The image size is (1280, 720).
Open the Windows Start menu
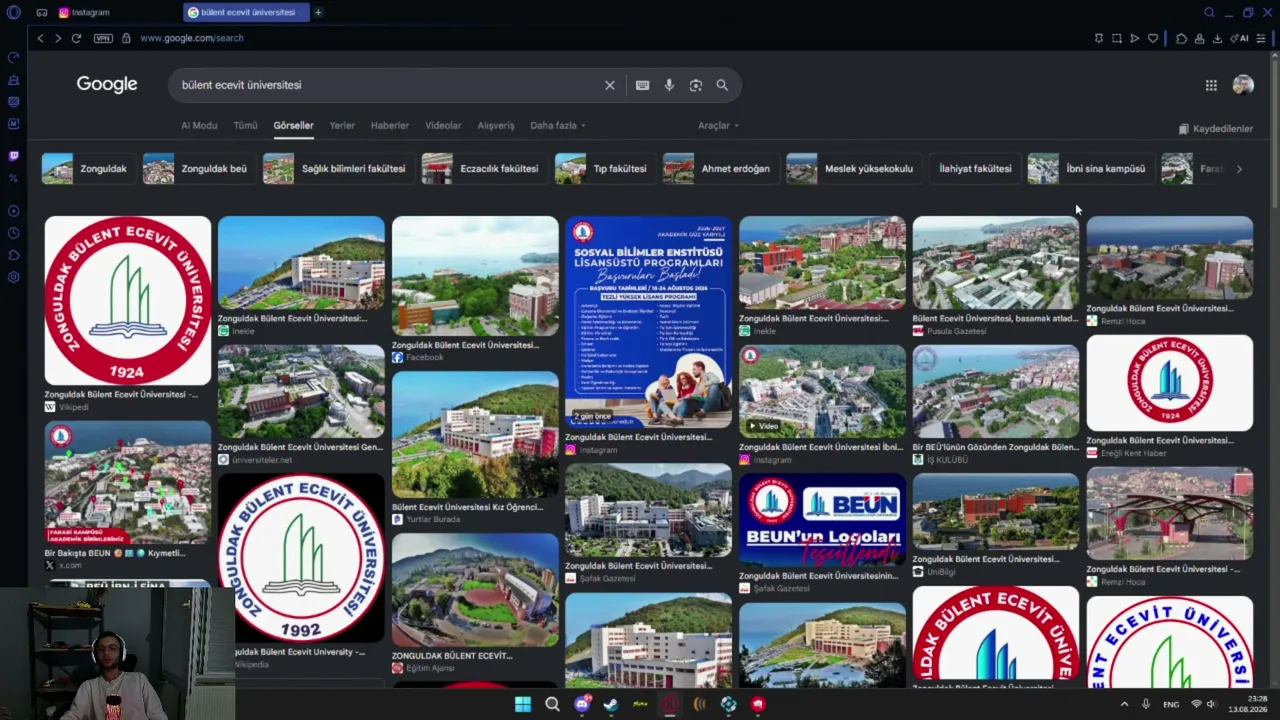click(x=523, y=704)
